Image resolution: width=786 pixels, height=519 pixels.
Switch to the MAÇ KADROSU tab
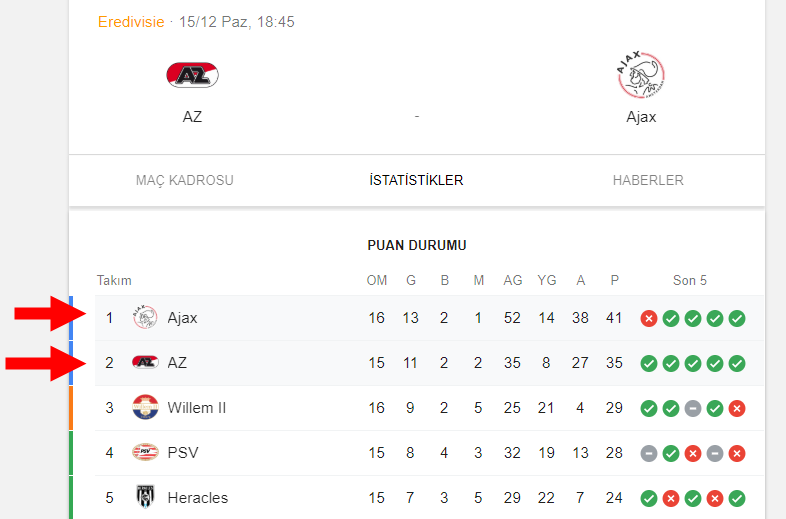click(x=185, y=180)
